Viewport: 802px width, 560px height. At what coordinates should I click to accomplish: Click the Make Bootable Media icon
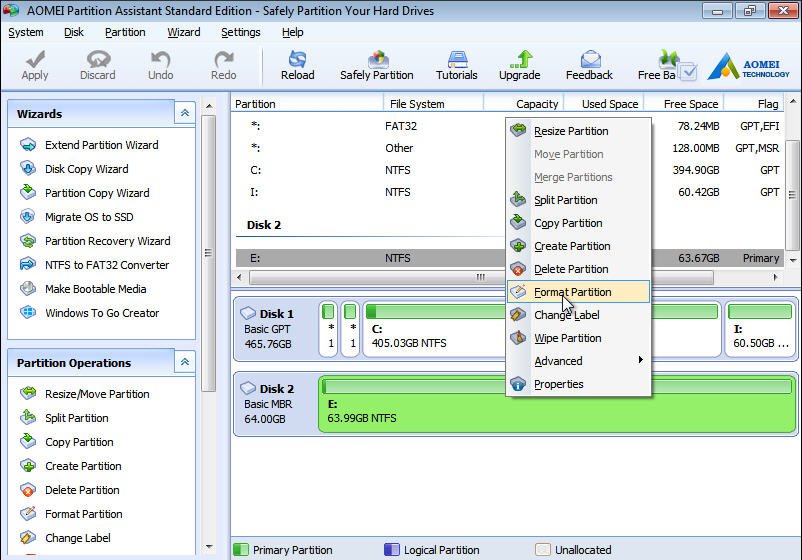pos(28,289)
